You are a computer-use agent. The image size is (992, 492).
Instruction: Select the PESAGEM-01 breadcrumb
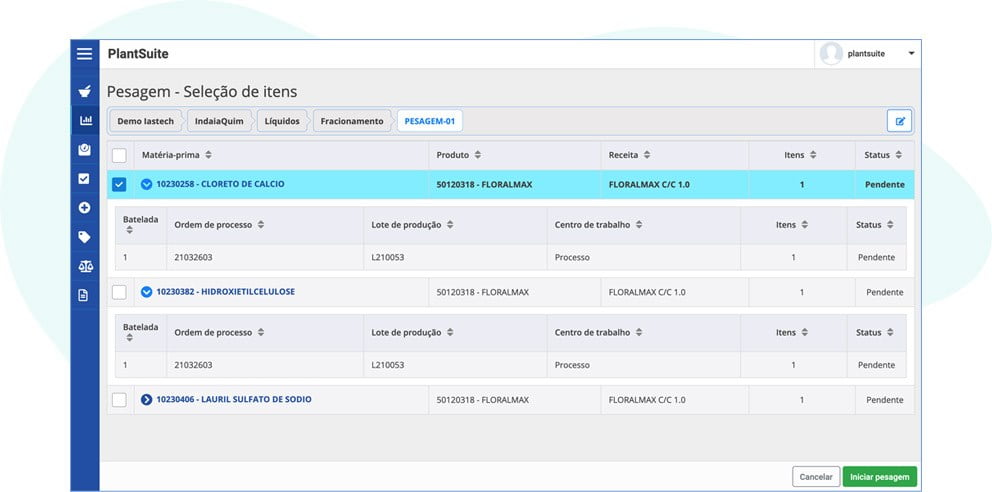click(x=430, y=121)
